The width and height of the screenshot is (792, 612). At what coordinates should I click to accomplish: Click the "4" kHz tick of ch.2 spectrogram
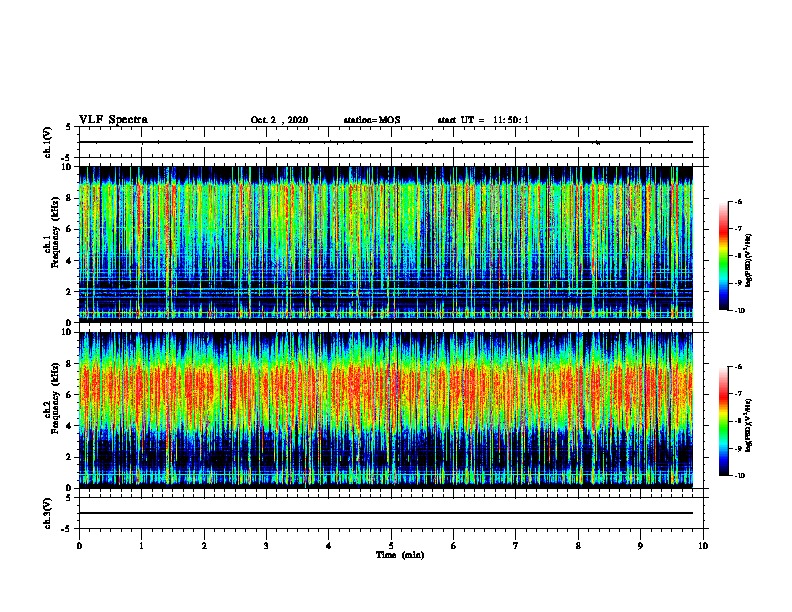70,426
